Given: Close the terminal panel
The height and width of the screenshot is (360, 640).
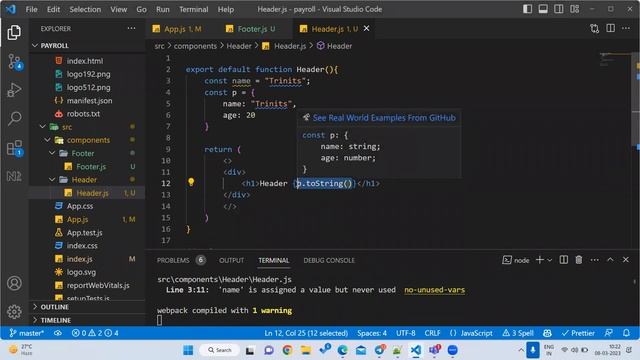Looking at the screenshot, I should click(x=626, y=260).
